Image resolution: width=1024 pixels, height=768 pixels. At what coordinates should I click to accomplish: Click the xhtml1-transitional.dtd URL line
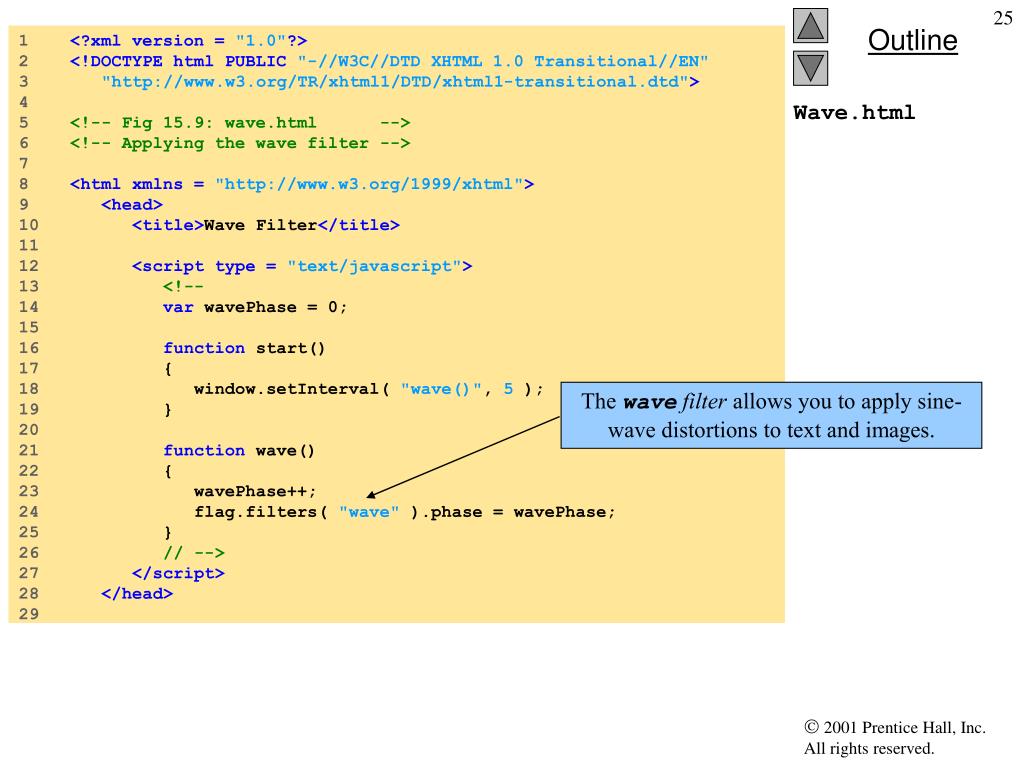click(x=400, y=82)
